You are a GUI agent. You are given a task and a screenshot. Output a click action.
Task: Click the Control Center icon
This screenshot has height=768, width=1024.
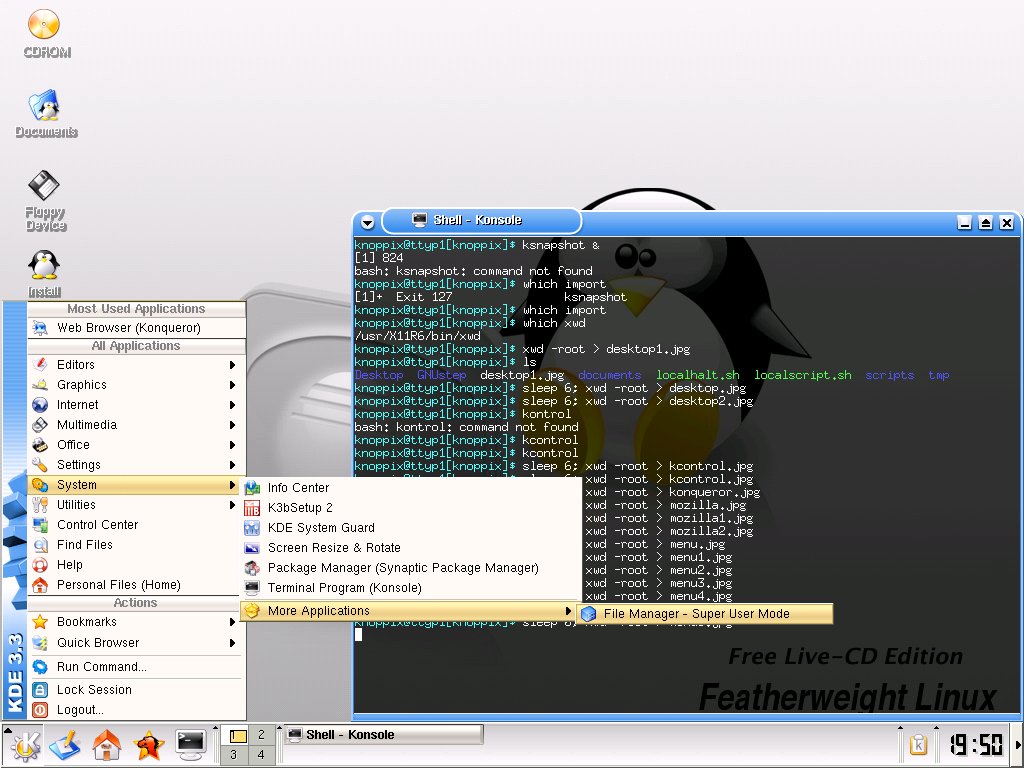click(40, 524)
